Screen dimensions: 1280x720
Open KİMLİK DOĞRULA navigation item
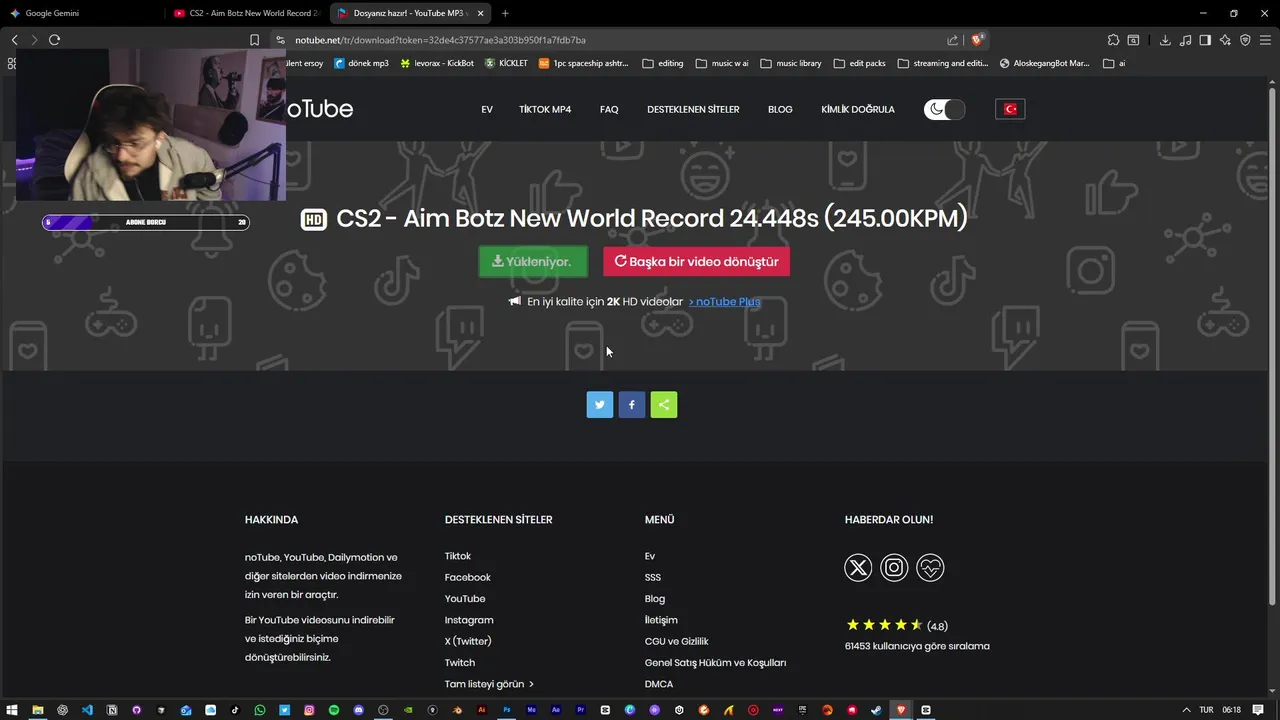(x=858, y=109)
